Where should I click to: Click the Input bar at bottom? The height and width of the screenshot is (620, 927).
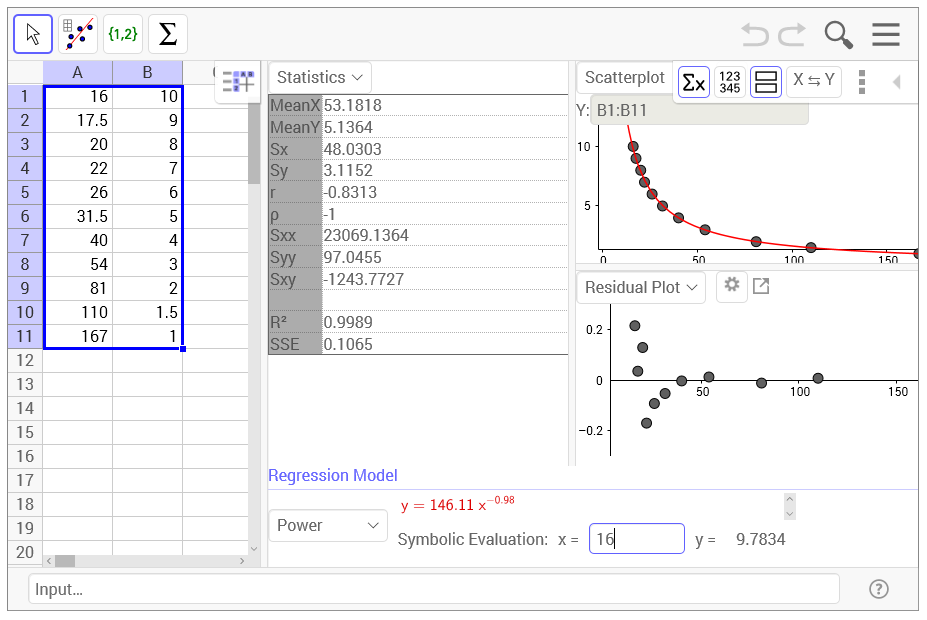[433, 589]
